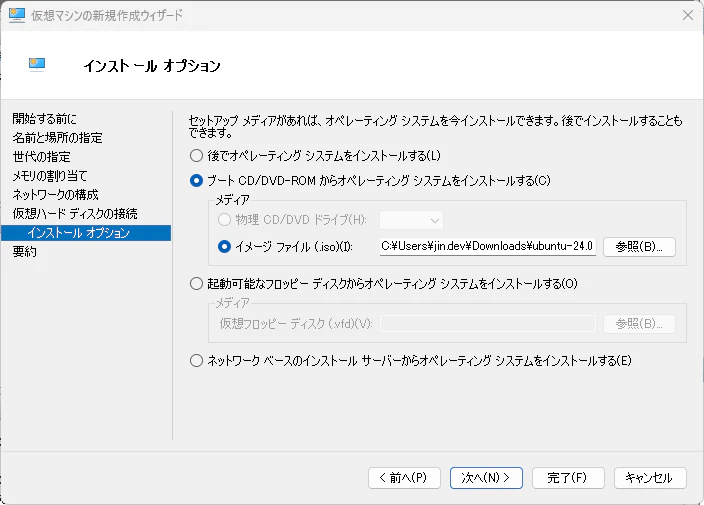704x505 pixels.
Task: Go to 開始する前に step
Action: (x=44, y=119)
